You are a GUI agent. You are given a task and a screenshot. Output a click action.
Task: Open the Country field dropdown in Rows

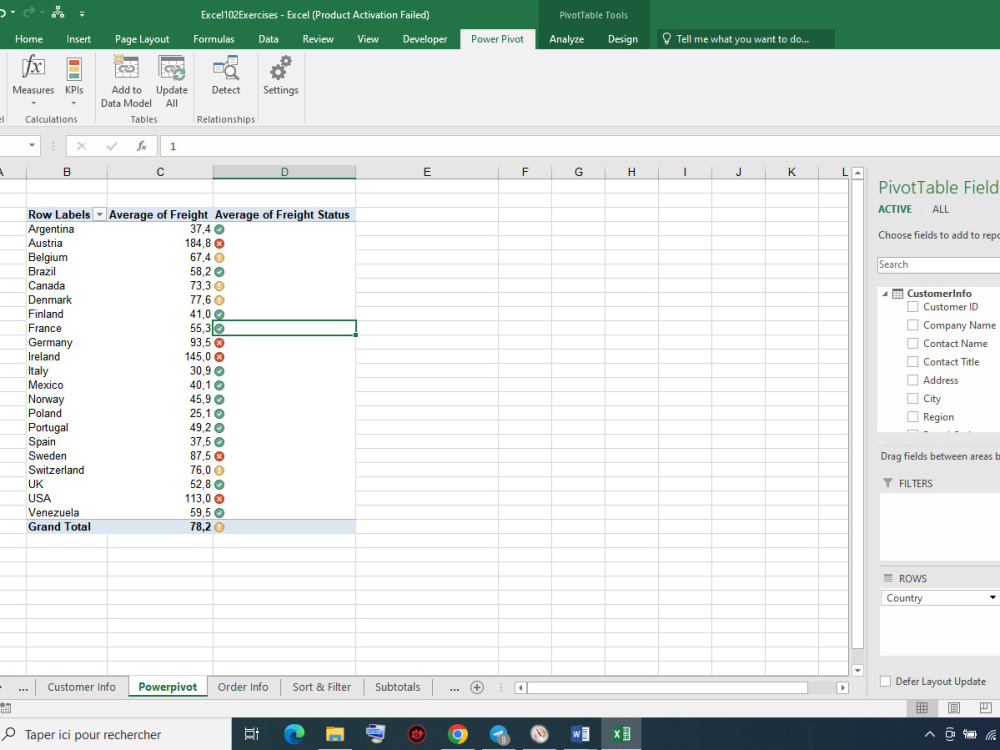point(992,598)
